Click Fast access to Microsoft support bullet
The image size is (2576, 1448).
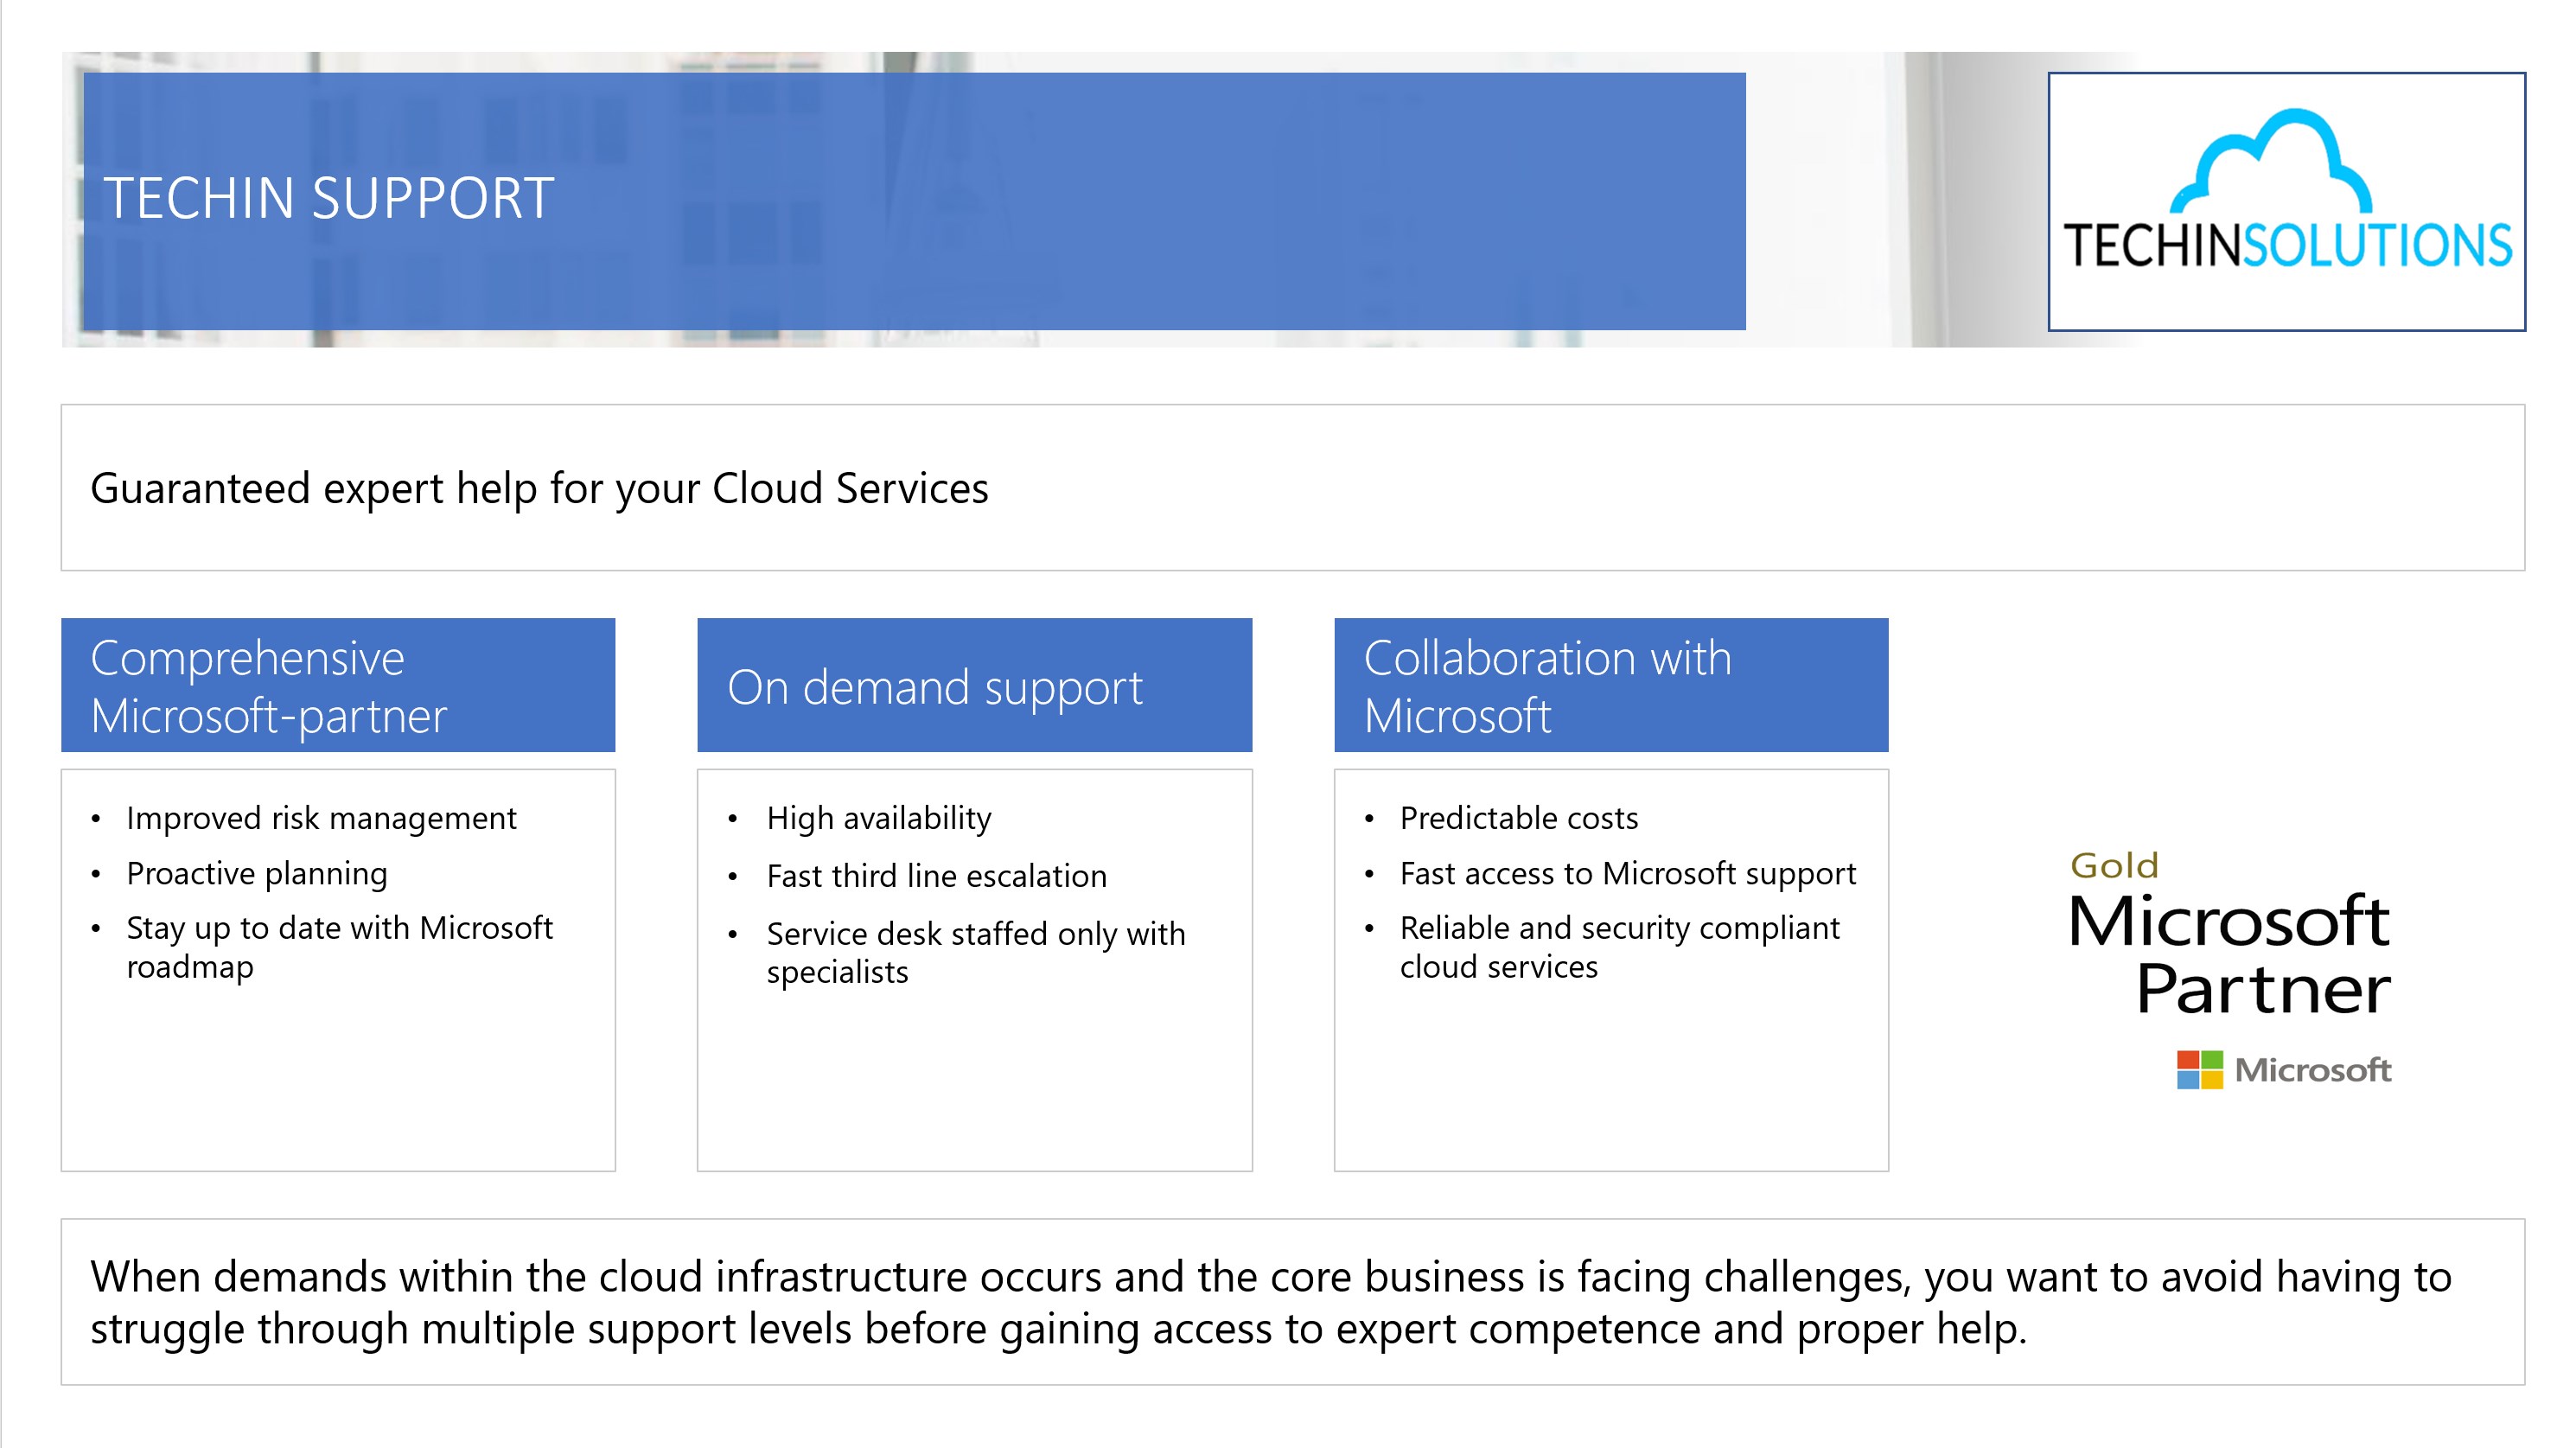click(1627, 873)
